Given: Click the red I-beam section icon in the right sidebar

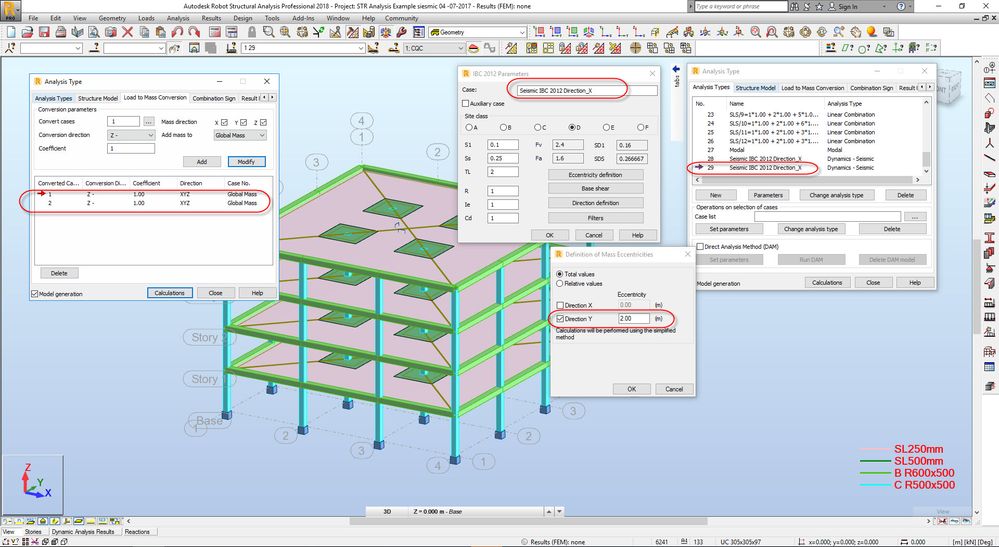Looking at the screenshot, I should (x=989, y=238).
